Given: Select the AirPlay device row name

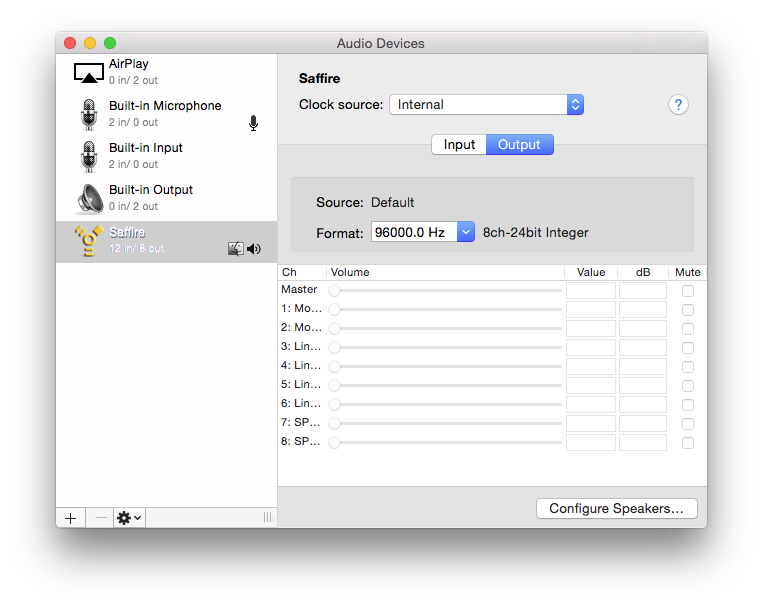Looking at the screenshot, I should click(128, 64).
